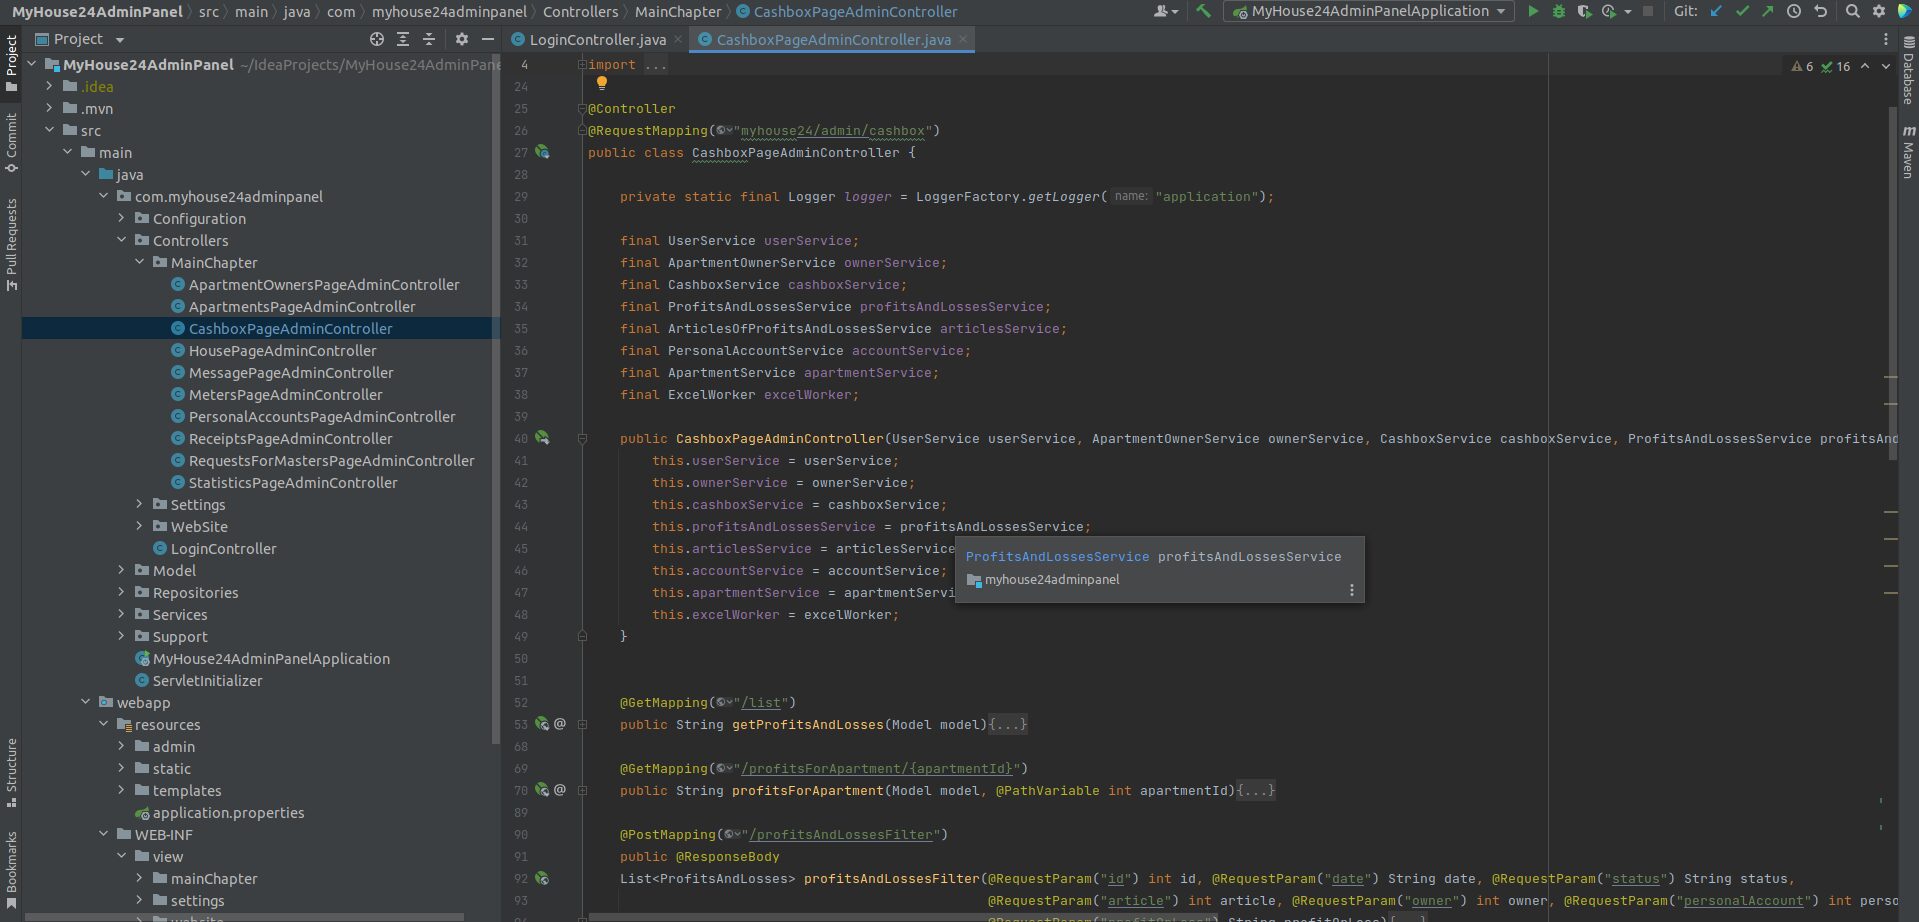Toggle the Database side panel
1919x922 pixels.
1908,73
